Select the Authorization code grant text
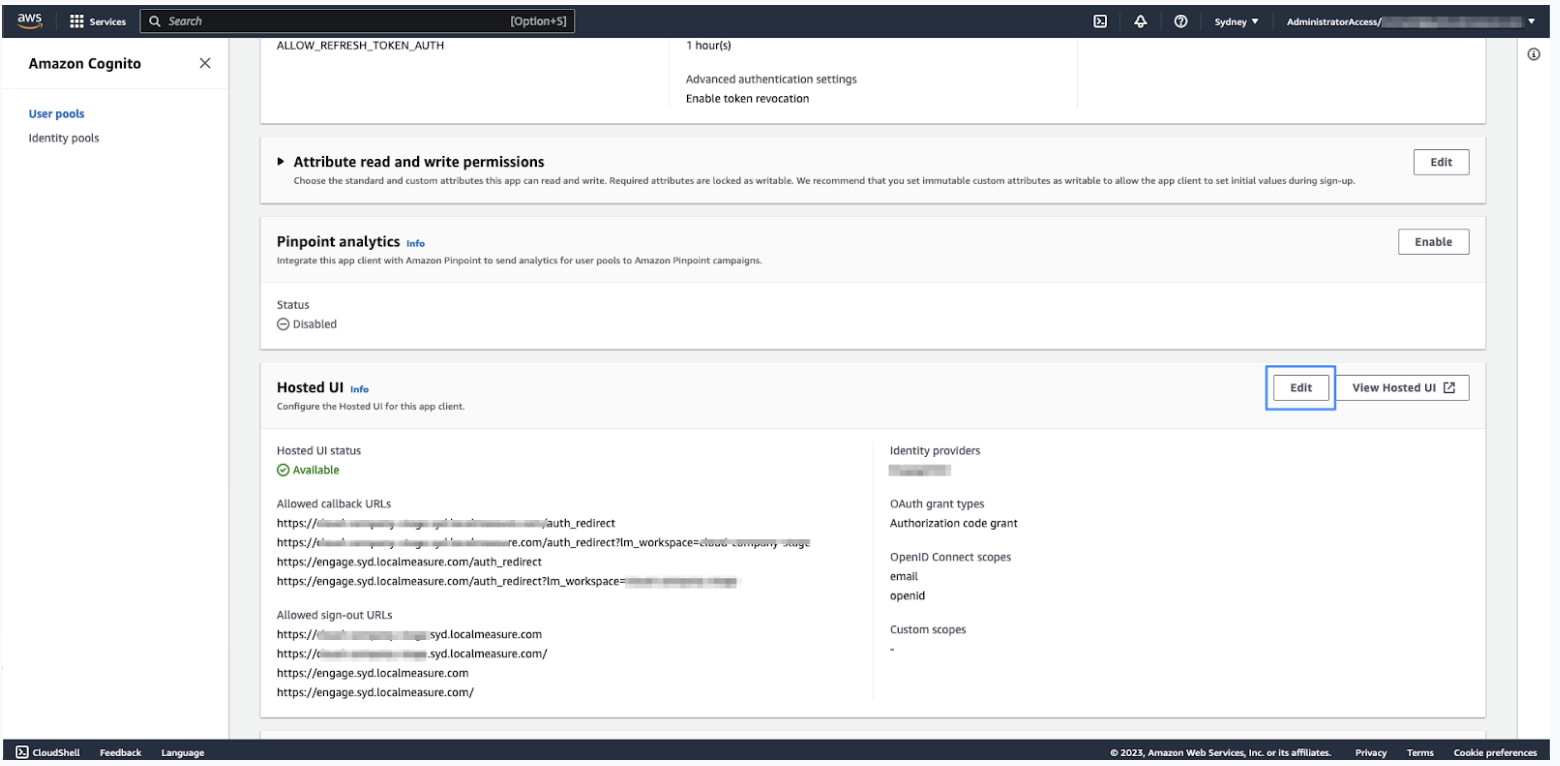 [x=954, y=523]
